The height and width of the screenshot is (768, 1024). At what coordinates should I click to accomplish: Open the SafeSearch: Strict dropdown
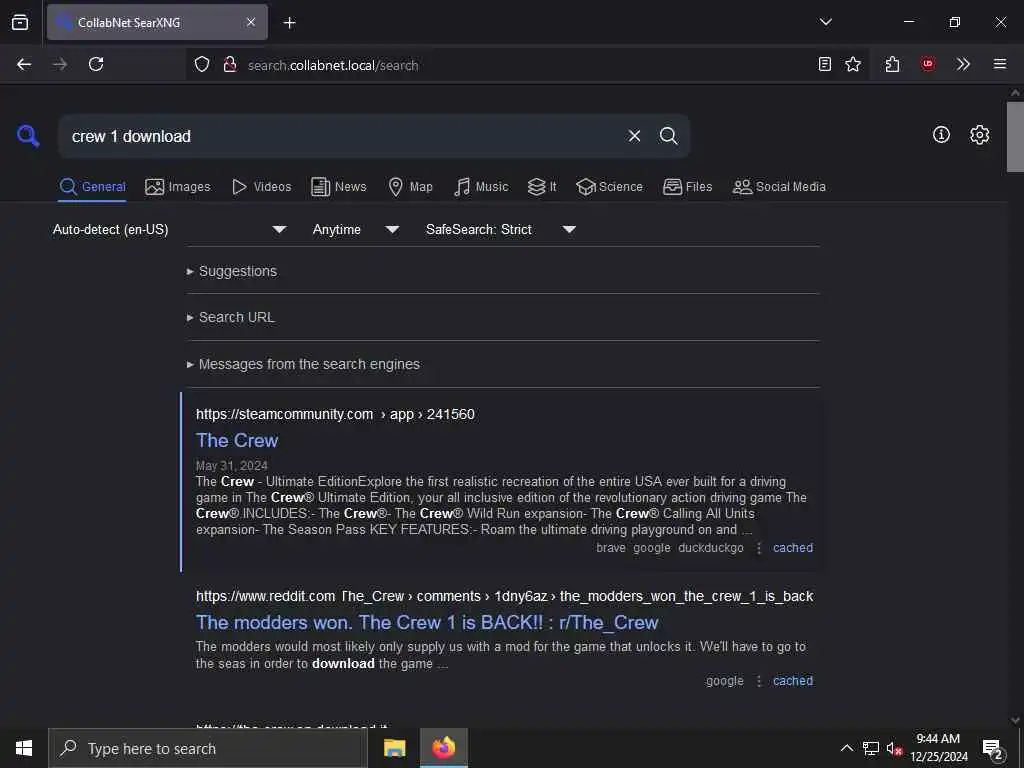pos(500,229)
